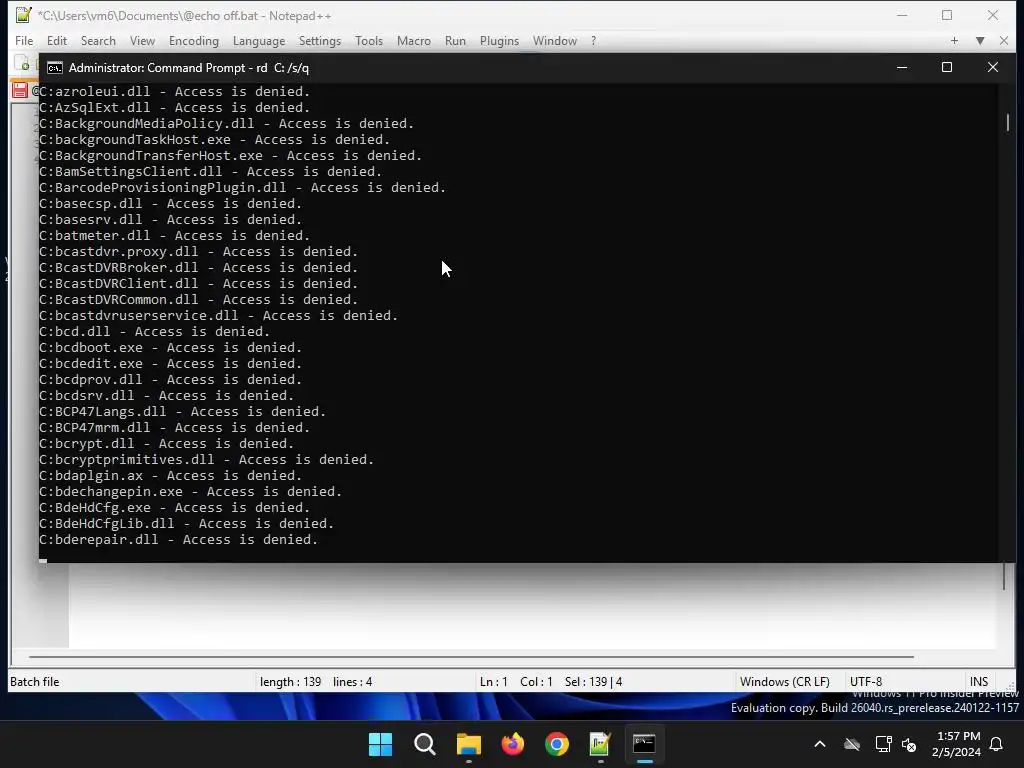Screen dimensions: 1024x768
Task: Open network status tray icon
Action: point(883,744)
